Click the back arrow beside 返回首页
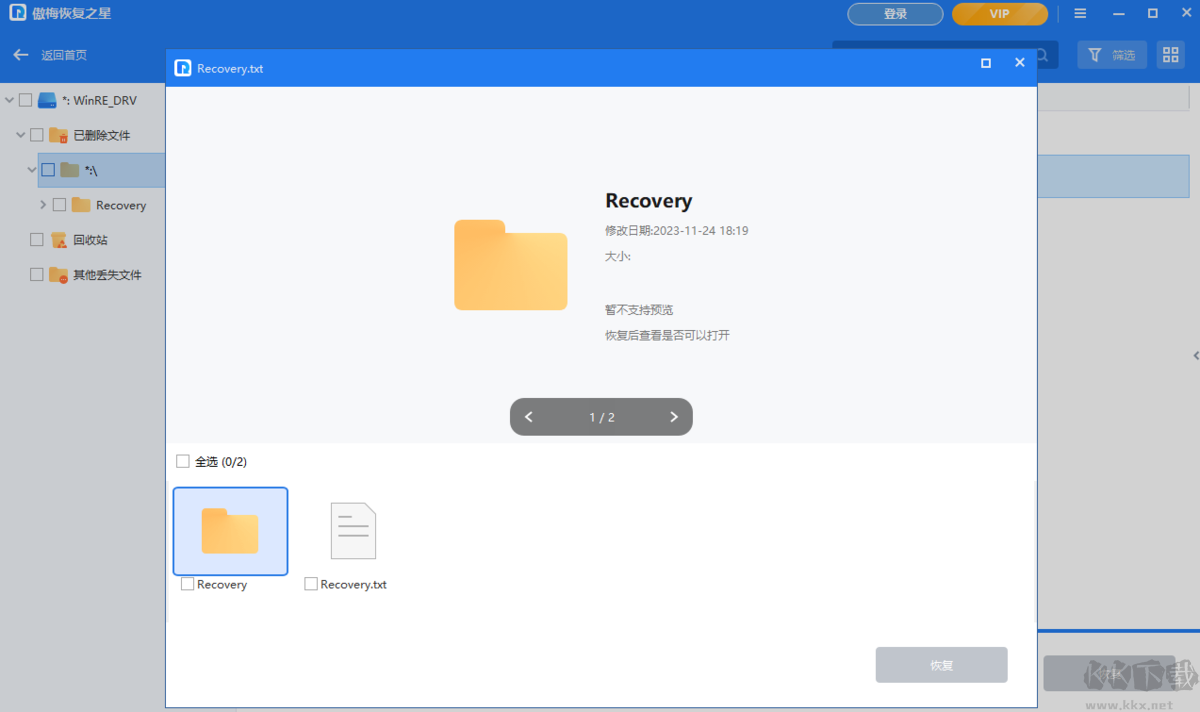Viewport: 1200px width, 712px height. coord(20,55)
